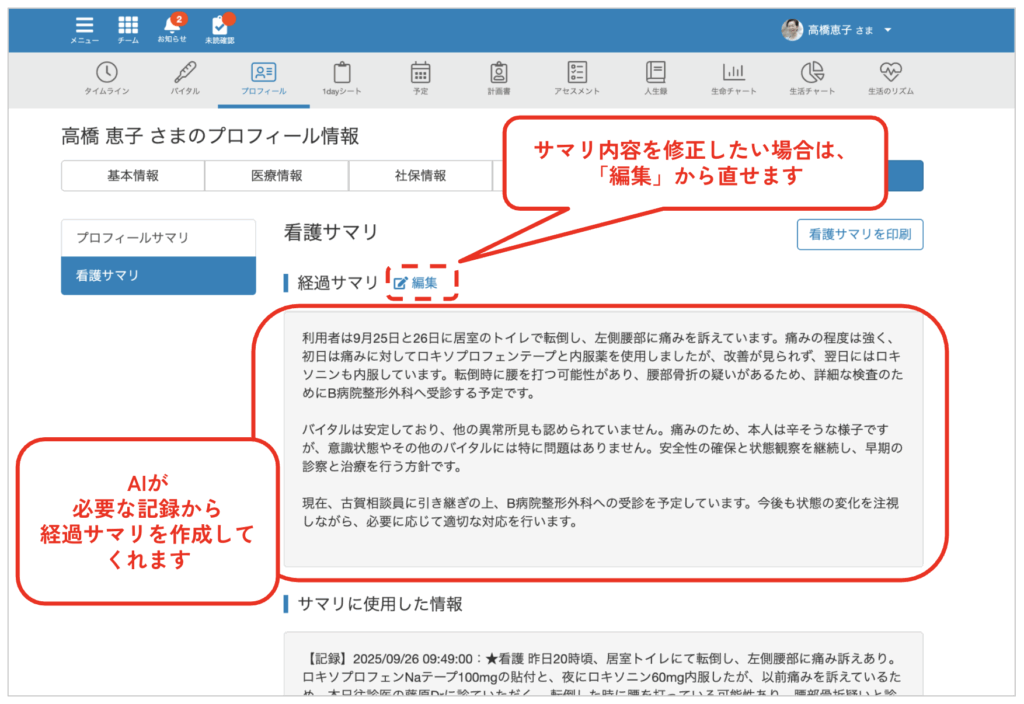Image resolution: width=1024 pixels, height=704 pixels.
Task: Switch to the 医療情報 tab
Action: (276, 175)
